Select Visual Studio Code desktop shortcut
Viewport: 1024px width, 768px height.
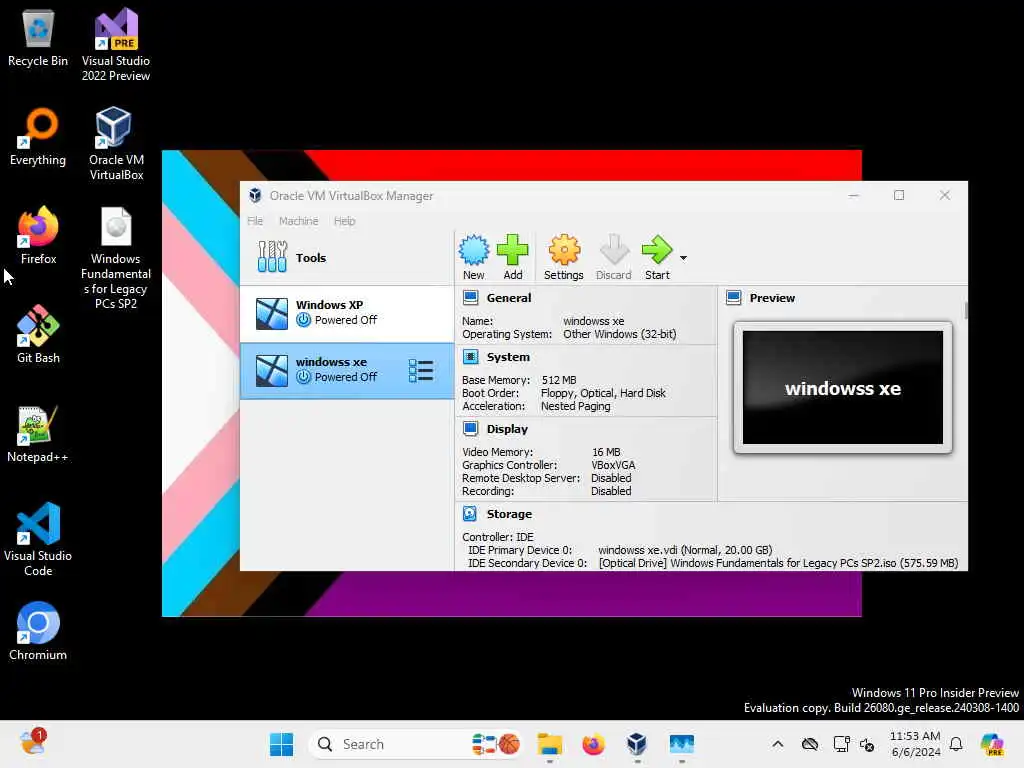click(x=38, y=539)
